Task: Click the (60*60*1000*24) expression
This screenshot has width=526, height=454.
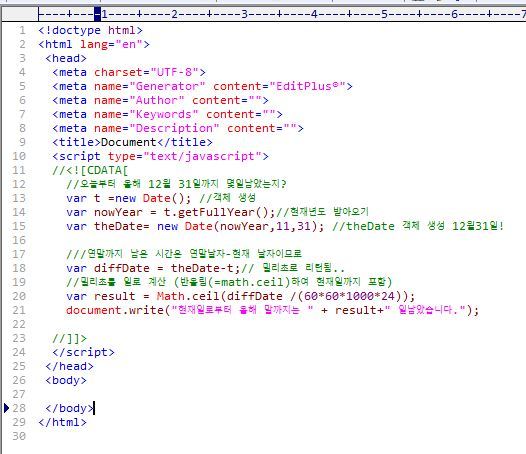Action: click(349, 296)
